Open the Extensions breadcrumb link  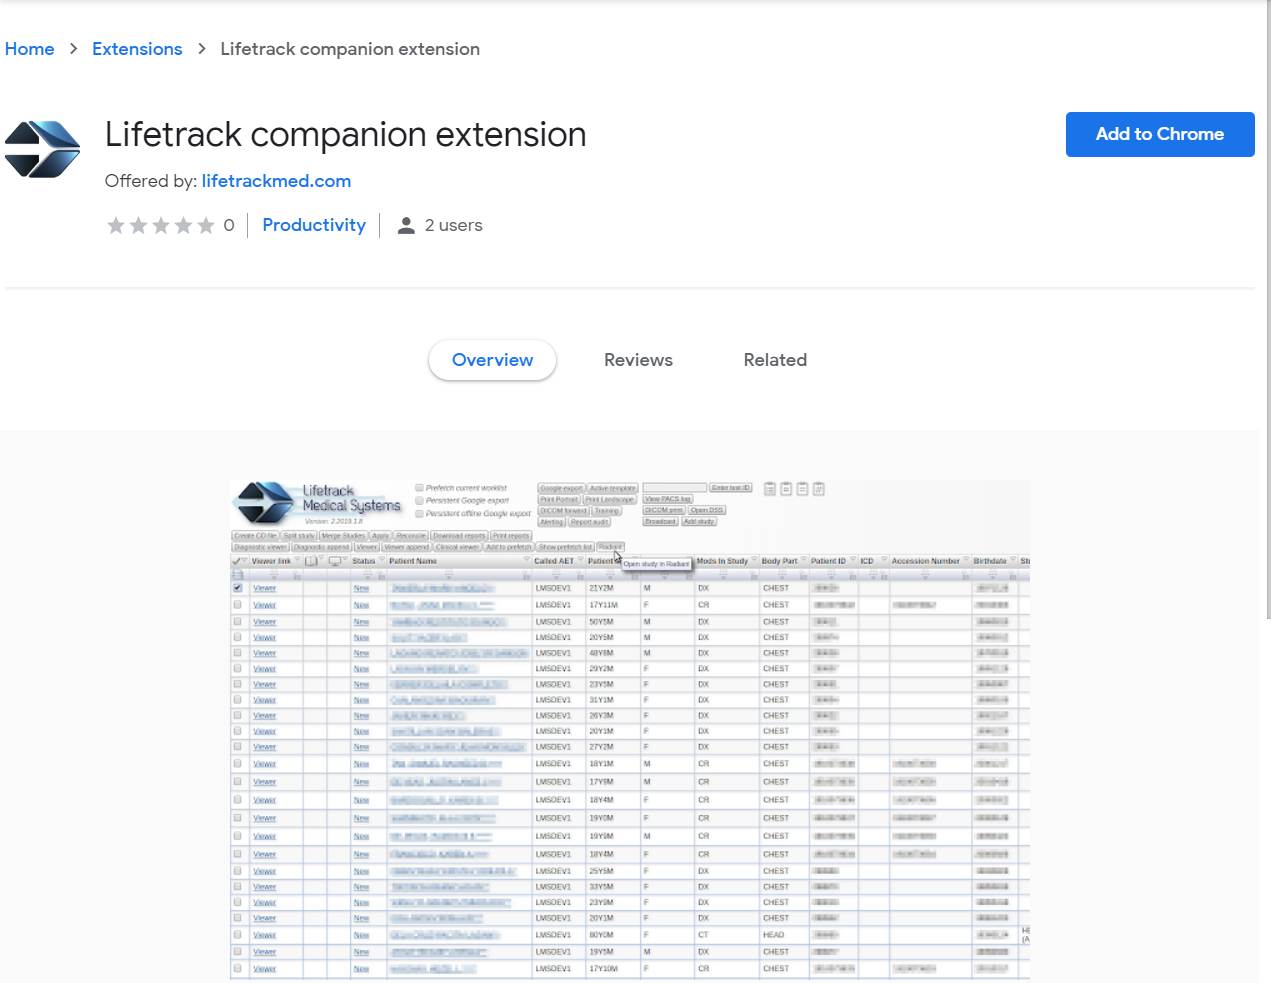click(x=137, y=49)
